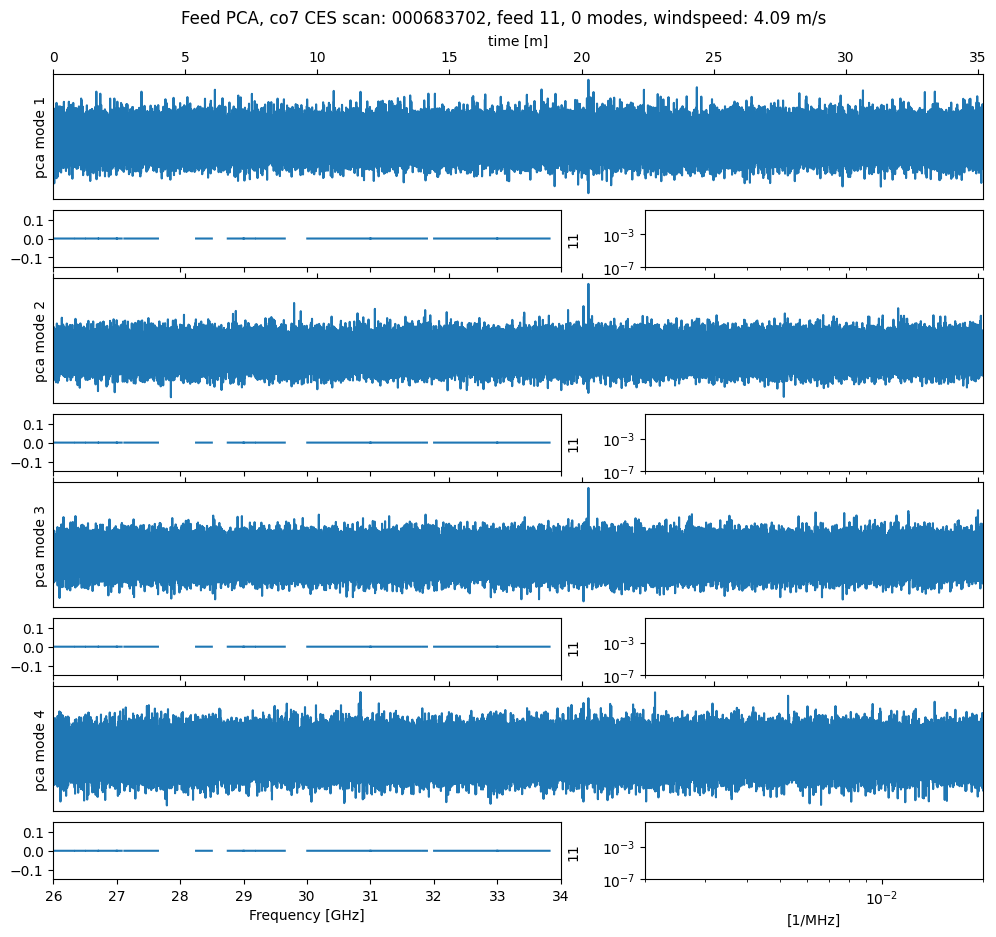This screenshot has width=996, height=937.
Task: Click the '10⁻²' tick label at bottom right
Action: coord(880,897)
